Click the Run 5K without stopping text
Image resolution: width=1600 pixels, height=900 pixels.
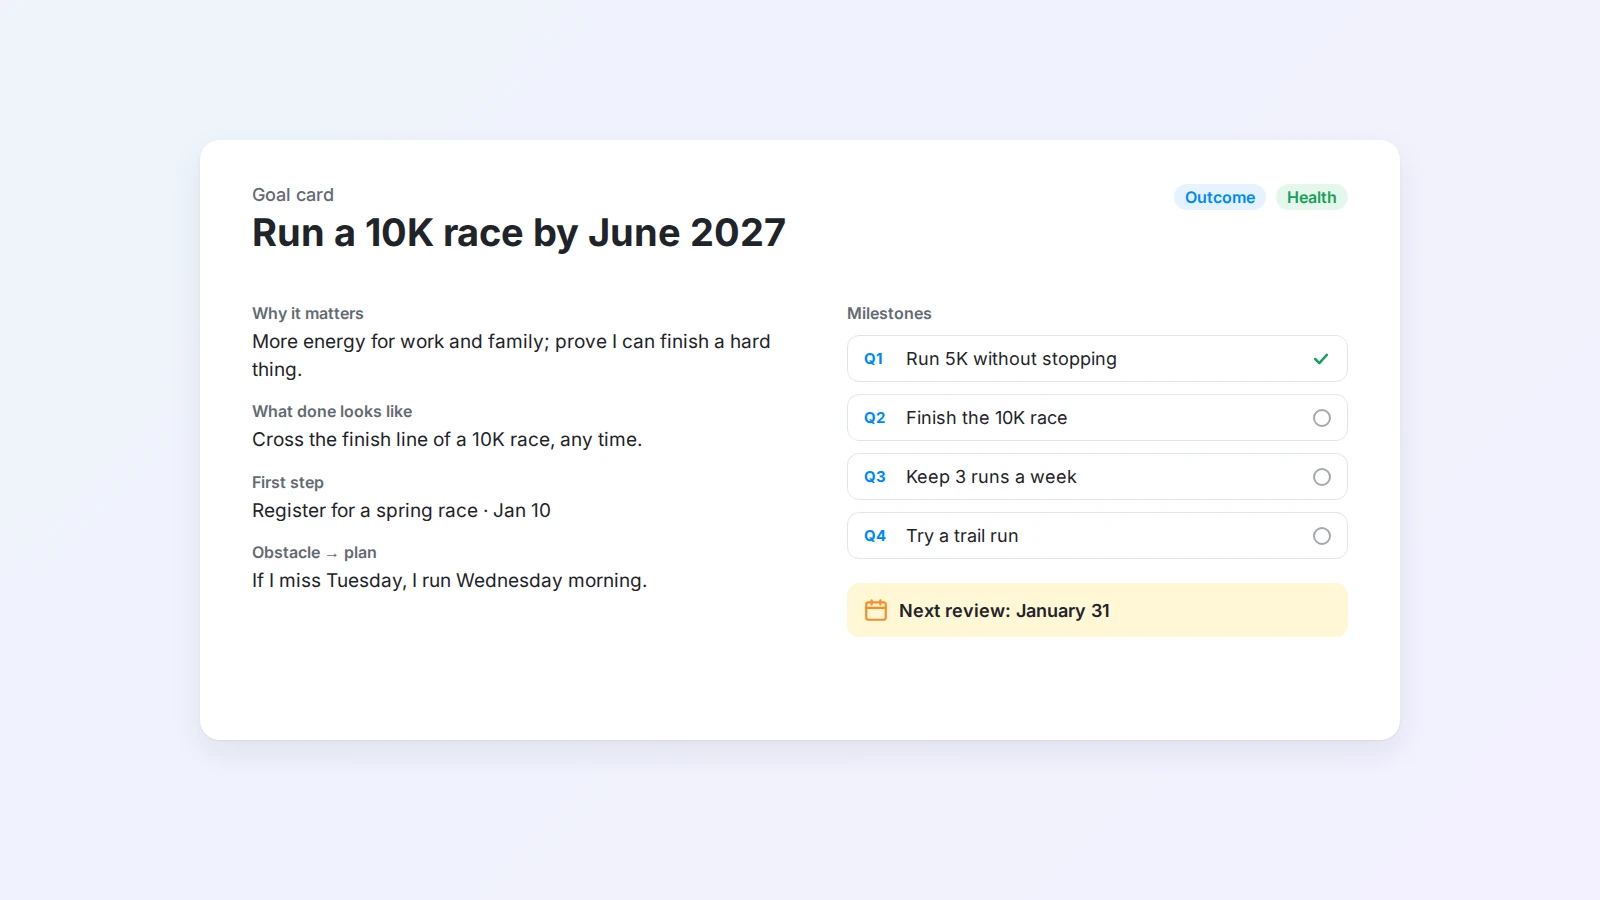1011,359
